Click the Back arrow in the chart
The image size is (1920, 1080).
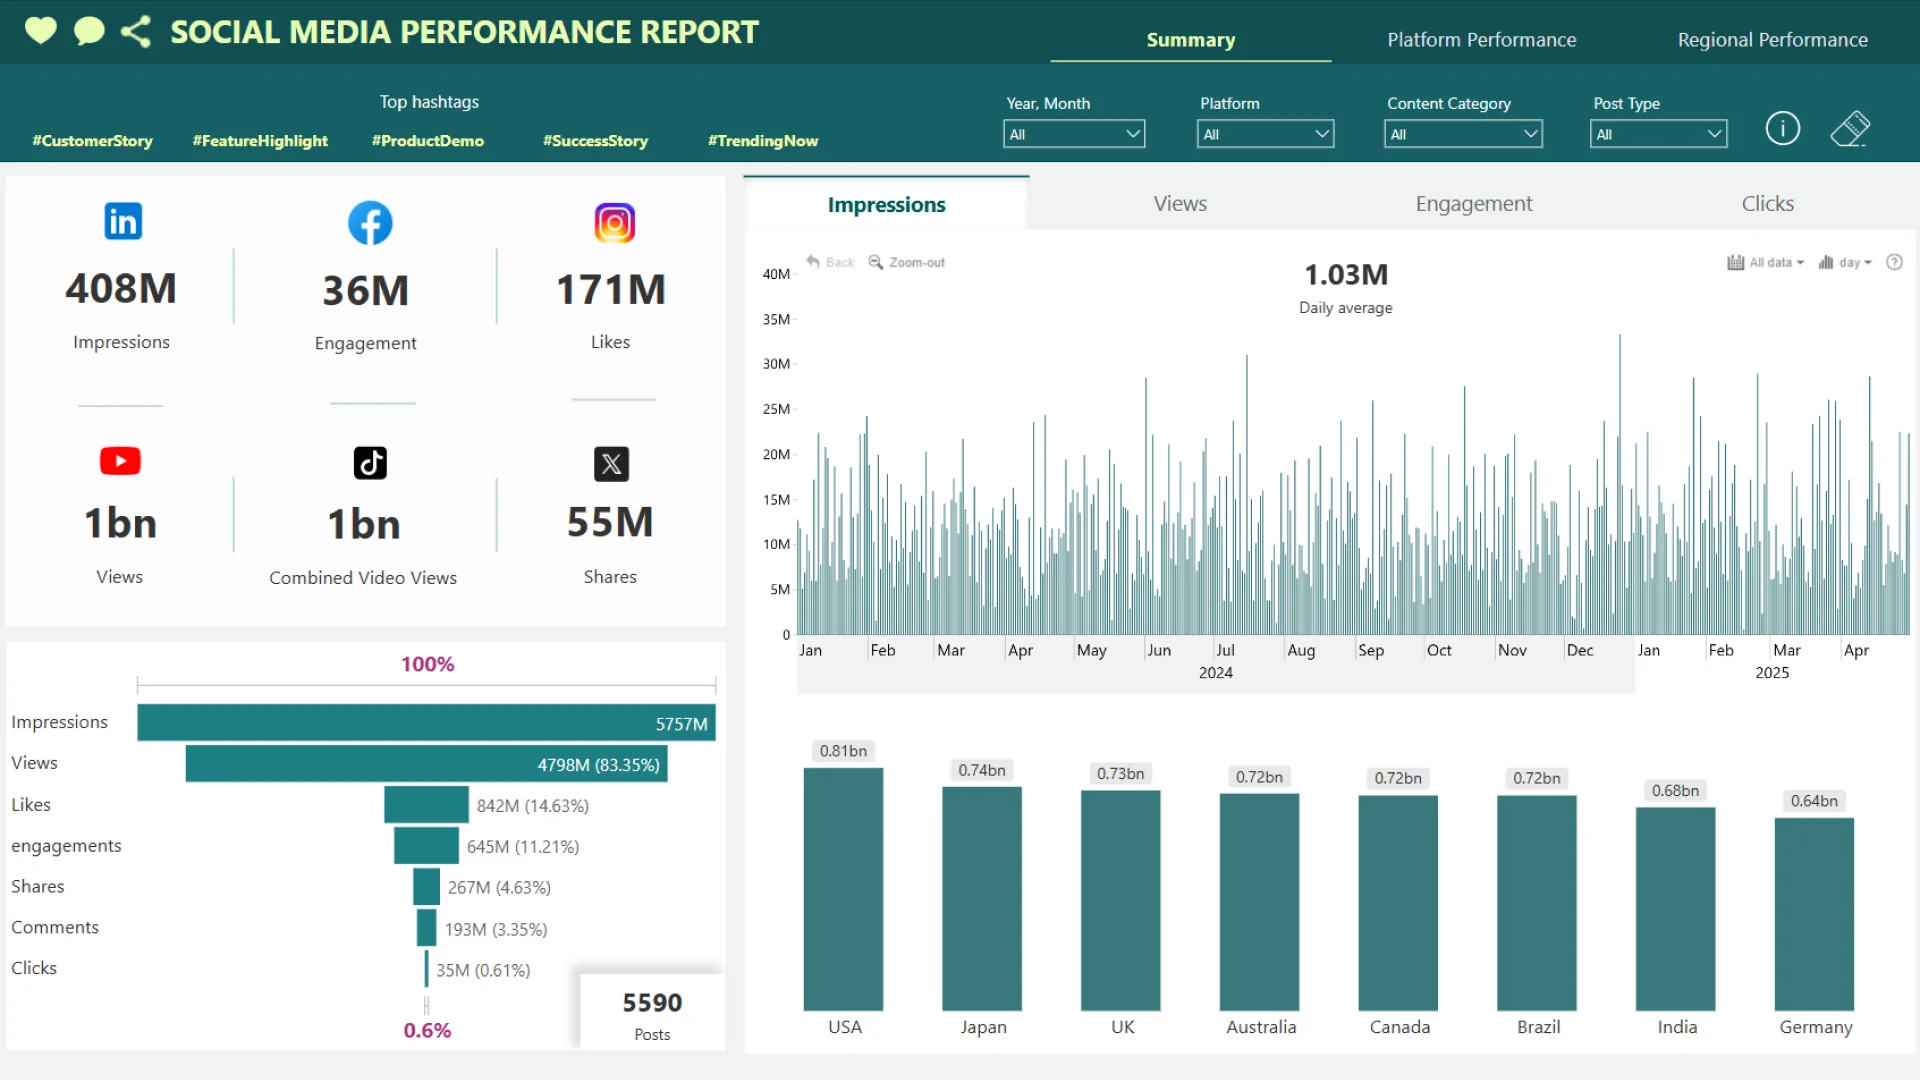point(831,262)
